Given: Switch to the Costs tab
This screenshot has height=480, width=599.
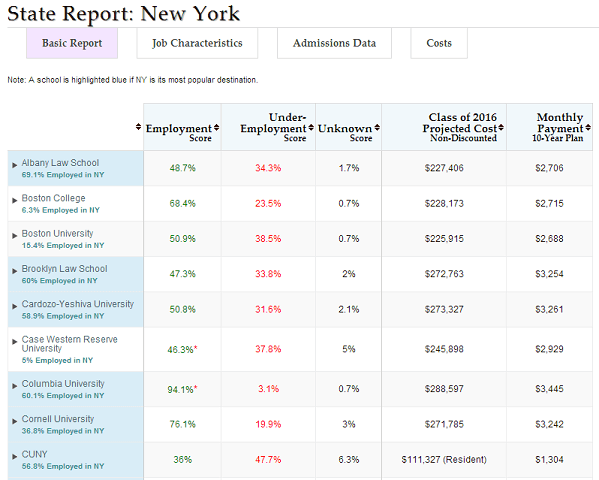Looking at the screenshot, I should point(439,43).
